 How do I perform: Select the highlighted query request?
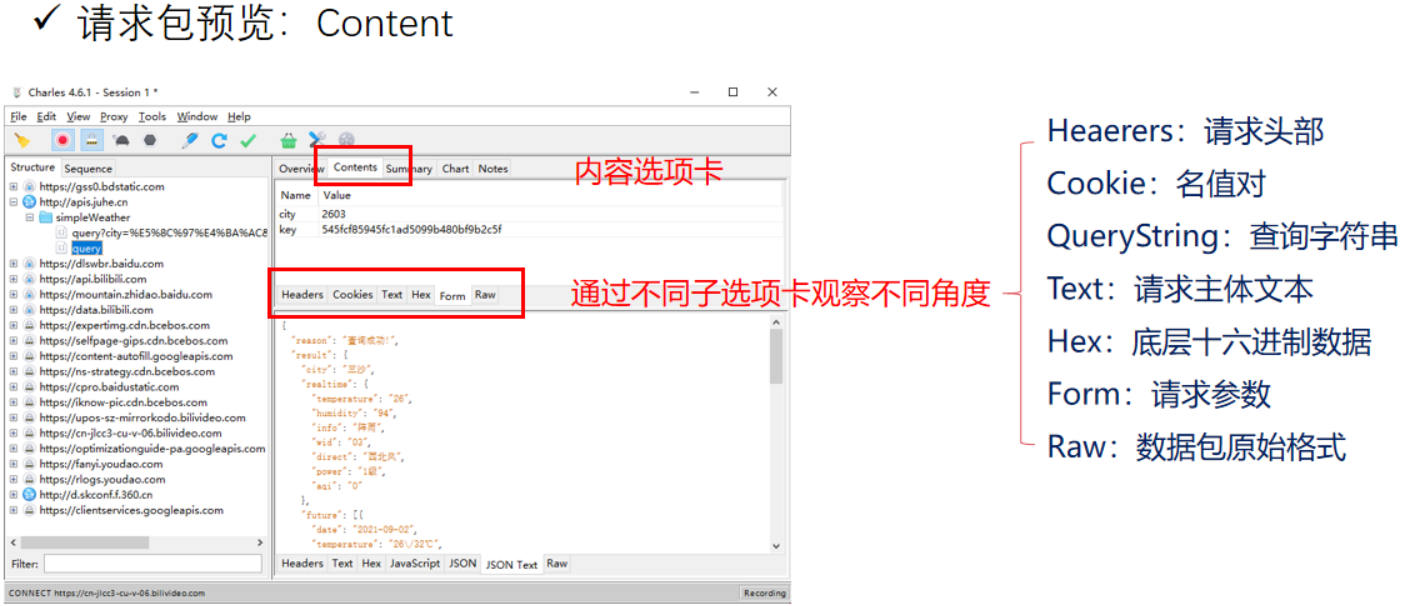pos(87,248)
